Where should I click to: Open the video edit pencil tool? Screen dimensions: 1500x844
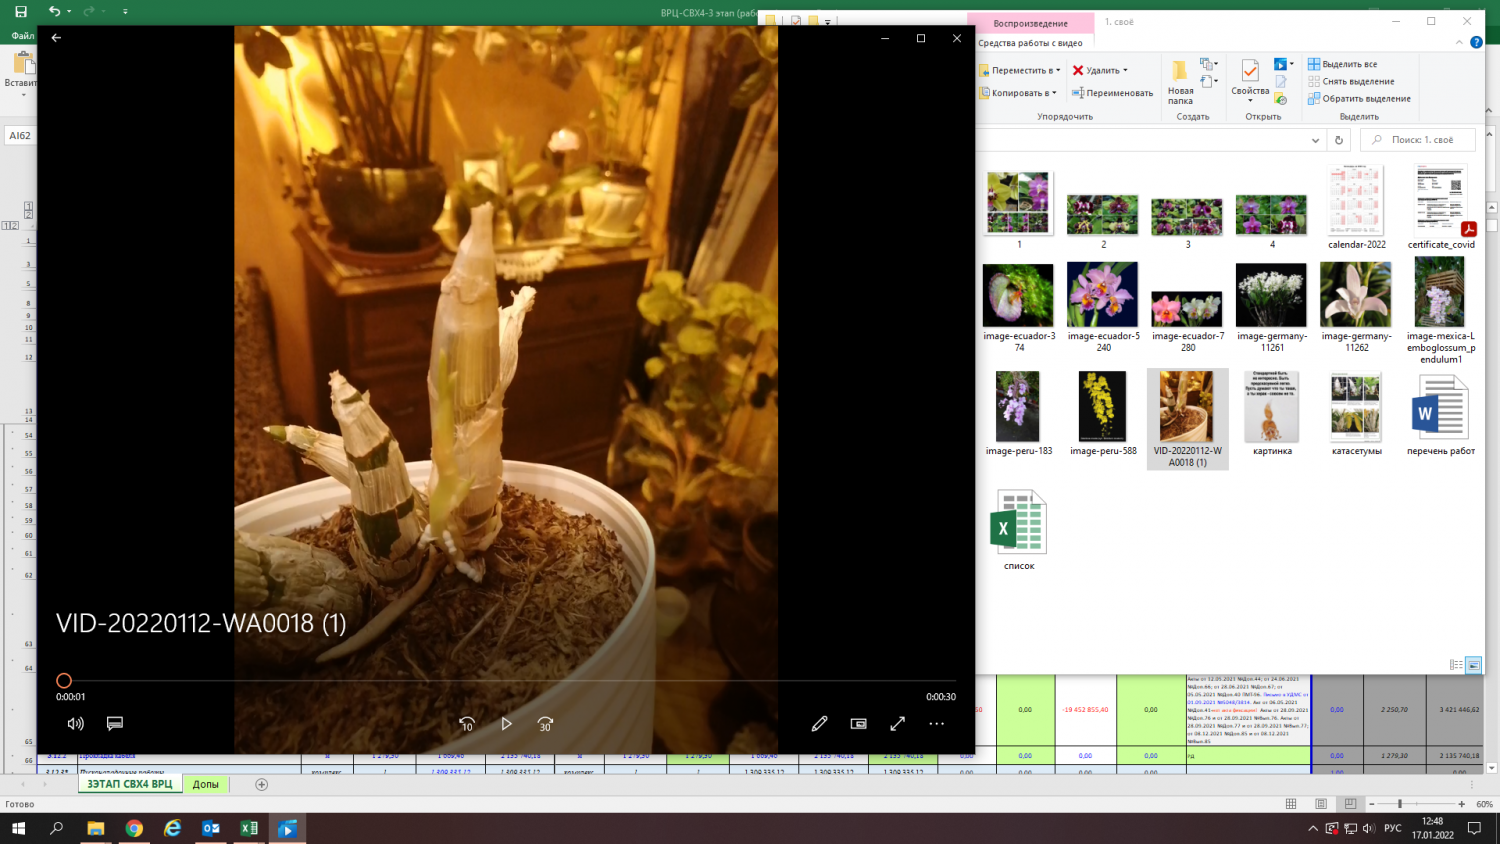(819, 723)
